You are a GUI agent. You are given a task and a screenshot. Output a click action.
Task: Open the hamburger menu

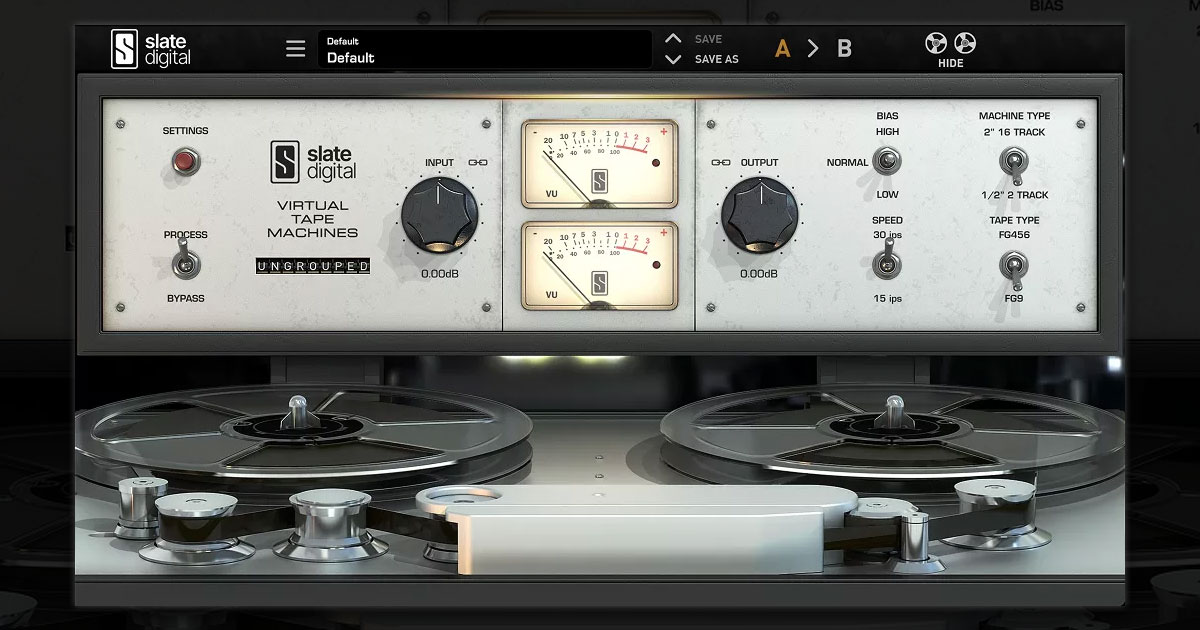[295, 47]
